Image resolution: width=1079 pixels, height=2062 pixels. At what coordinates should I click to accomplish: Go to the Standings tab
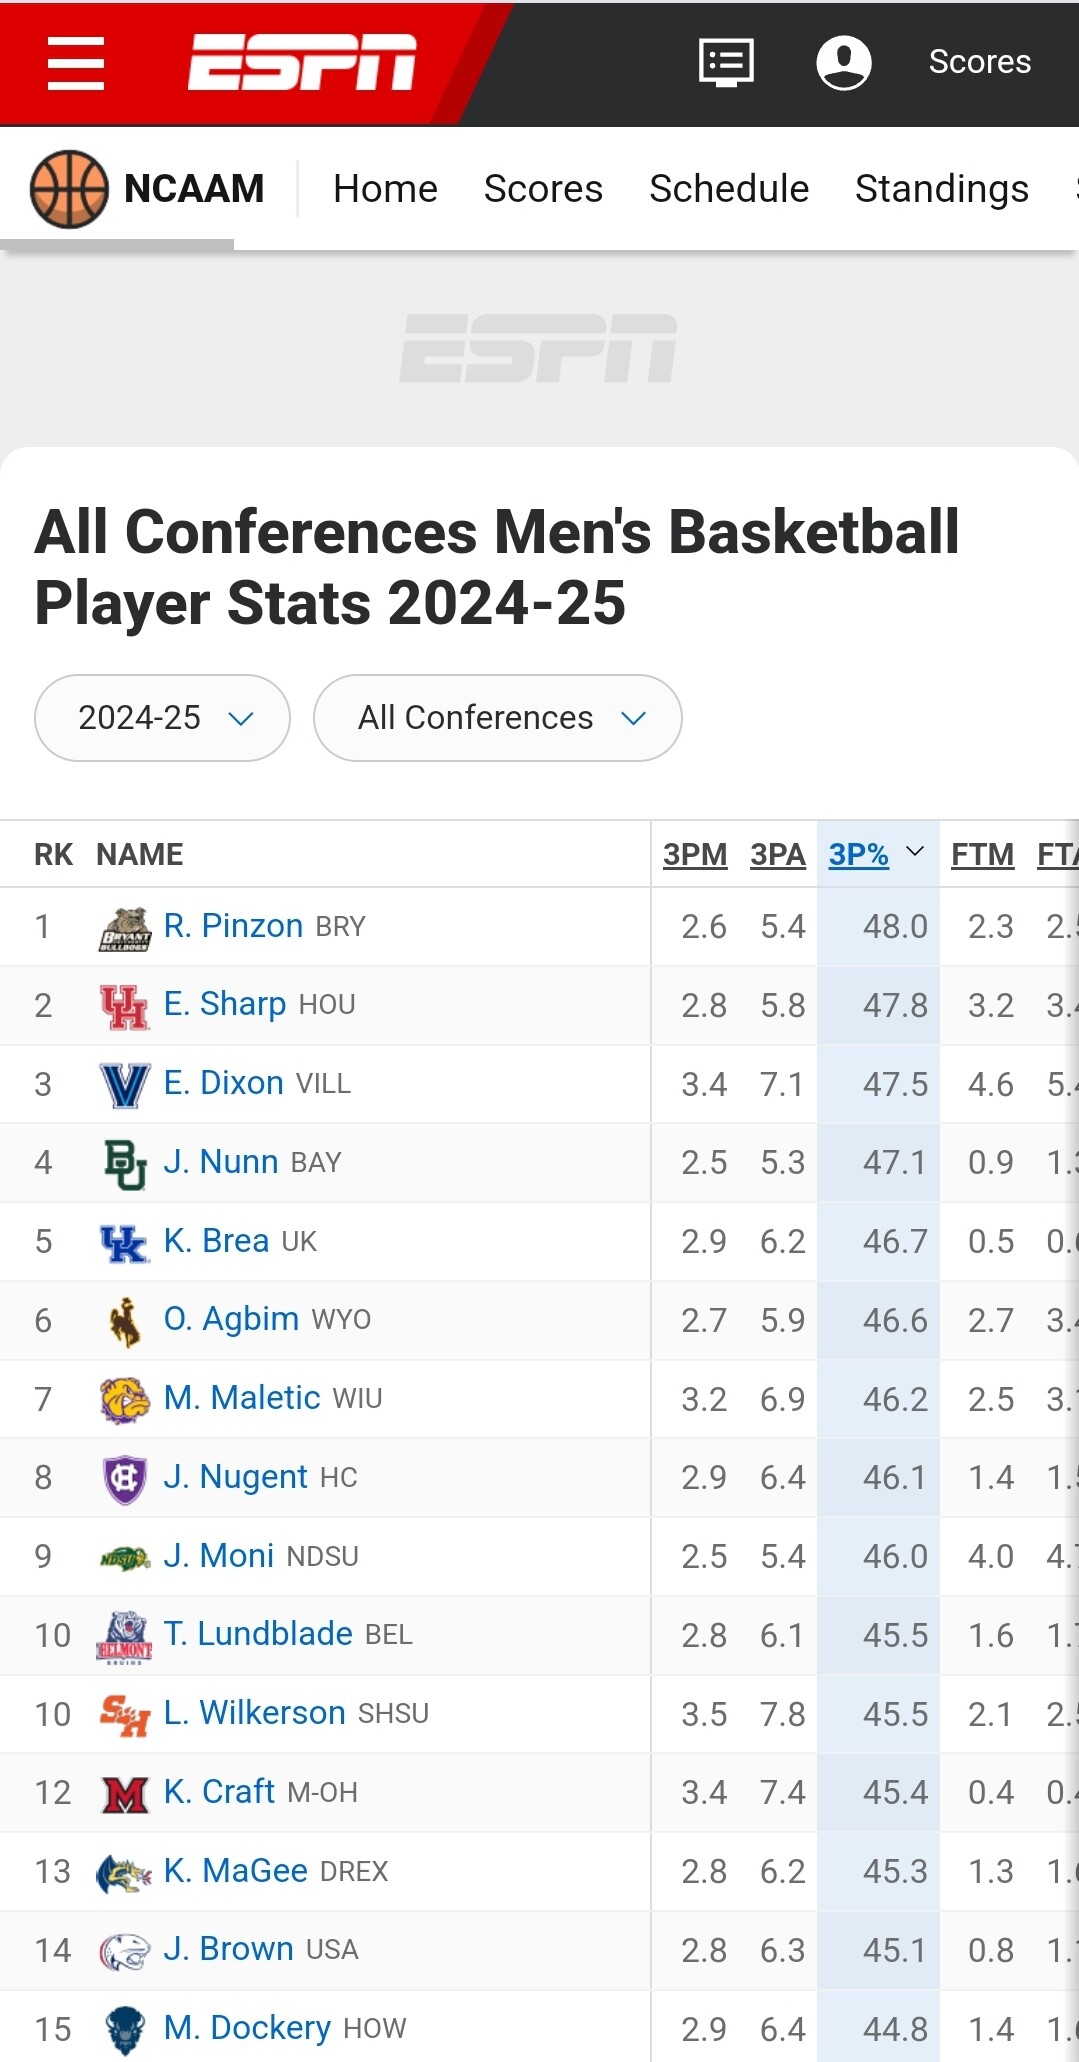coord(942,189)
